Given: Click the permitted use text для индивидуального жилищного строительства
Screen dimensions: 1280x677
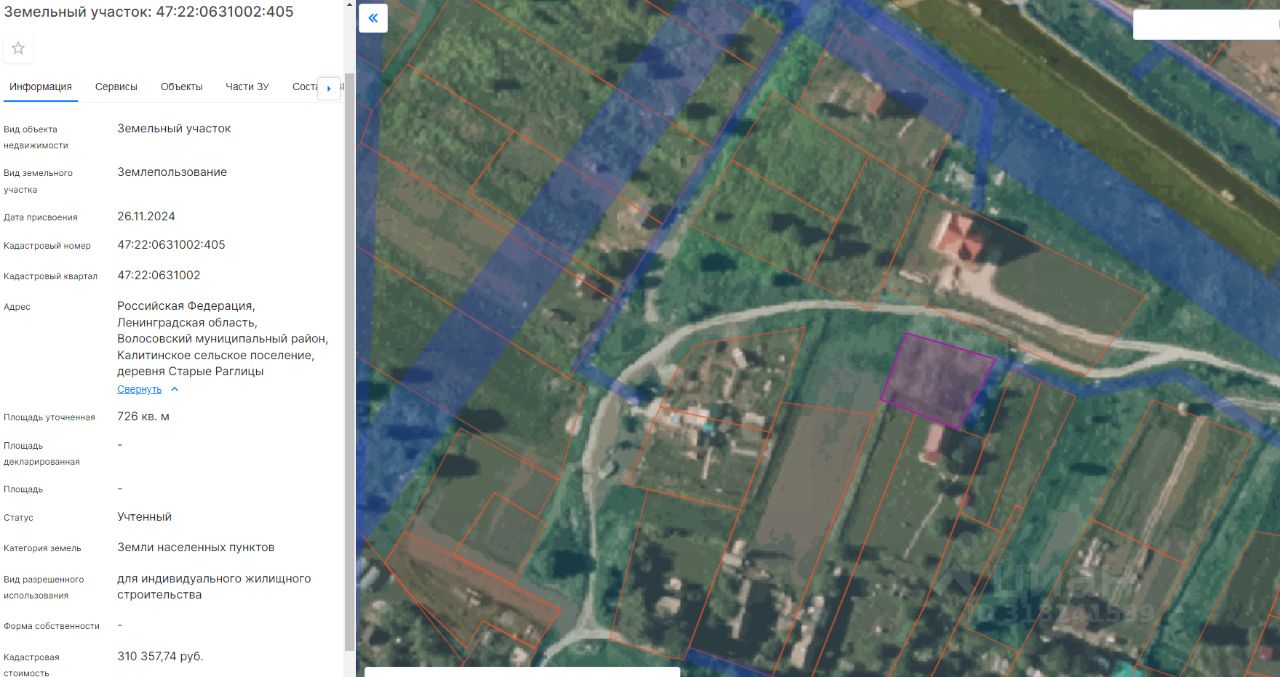Looking at the screenshot, I should tap(214, 586).
